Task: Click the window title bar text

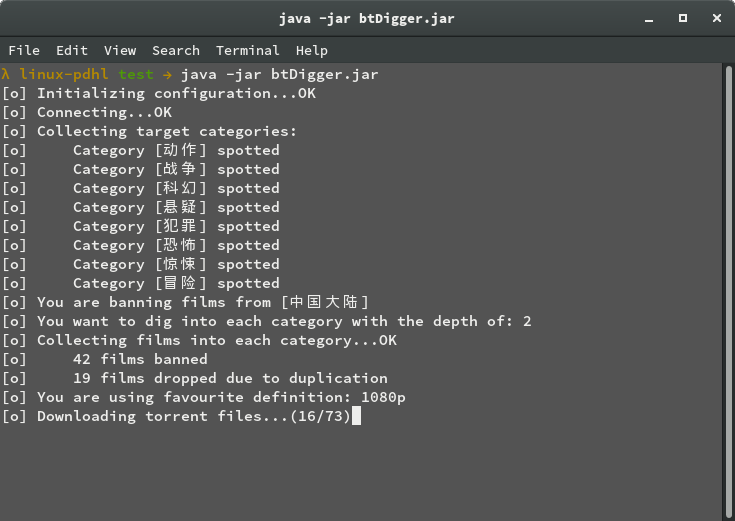Action: click(367, 19)
